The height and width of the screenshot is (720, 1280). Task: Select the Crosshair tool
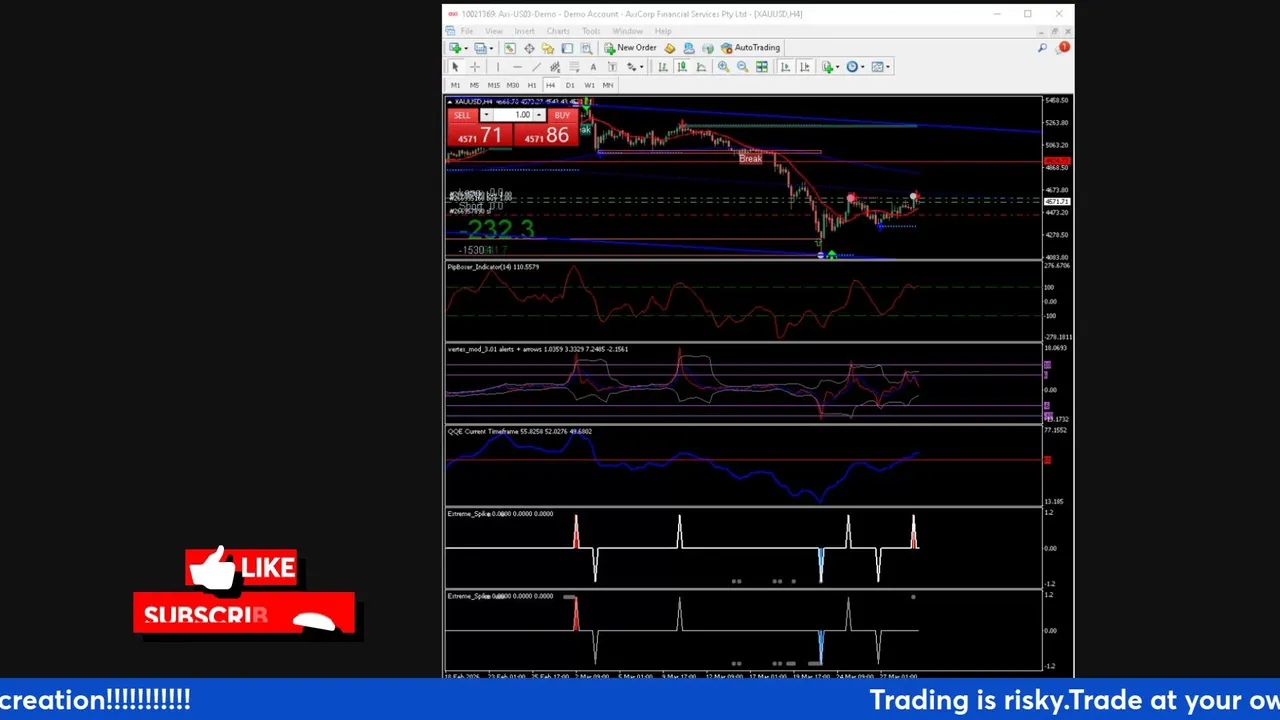(475, 67)
